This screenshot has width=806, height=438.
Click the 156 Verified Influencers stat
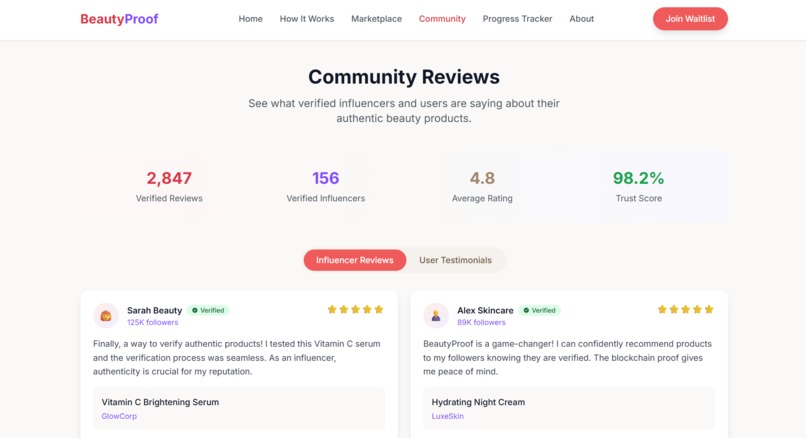[325, 186]
